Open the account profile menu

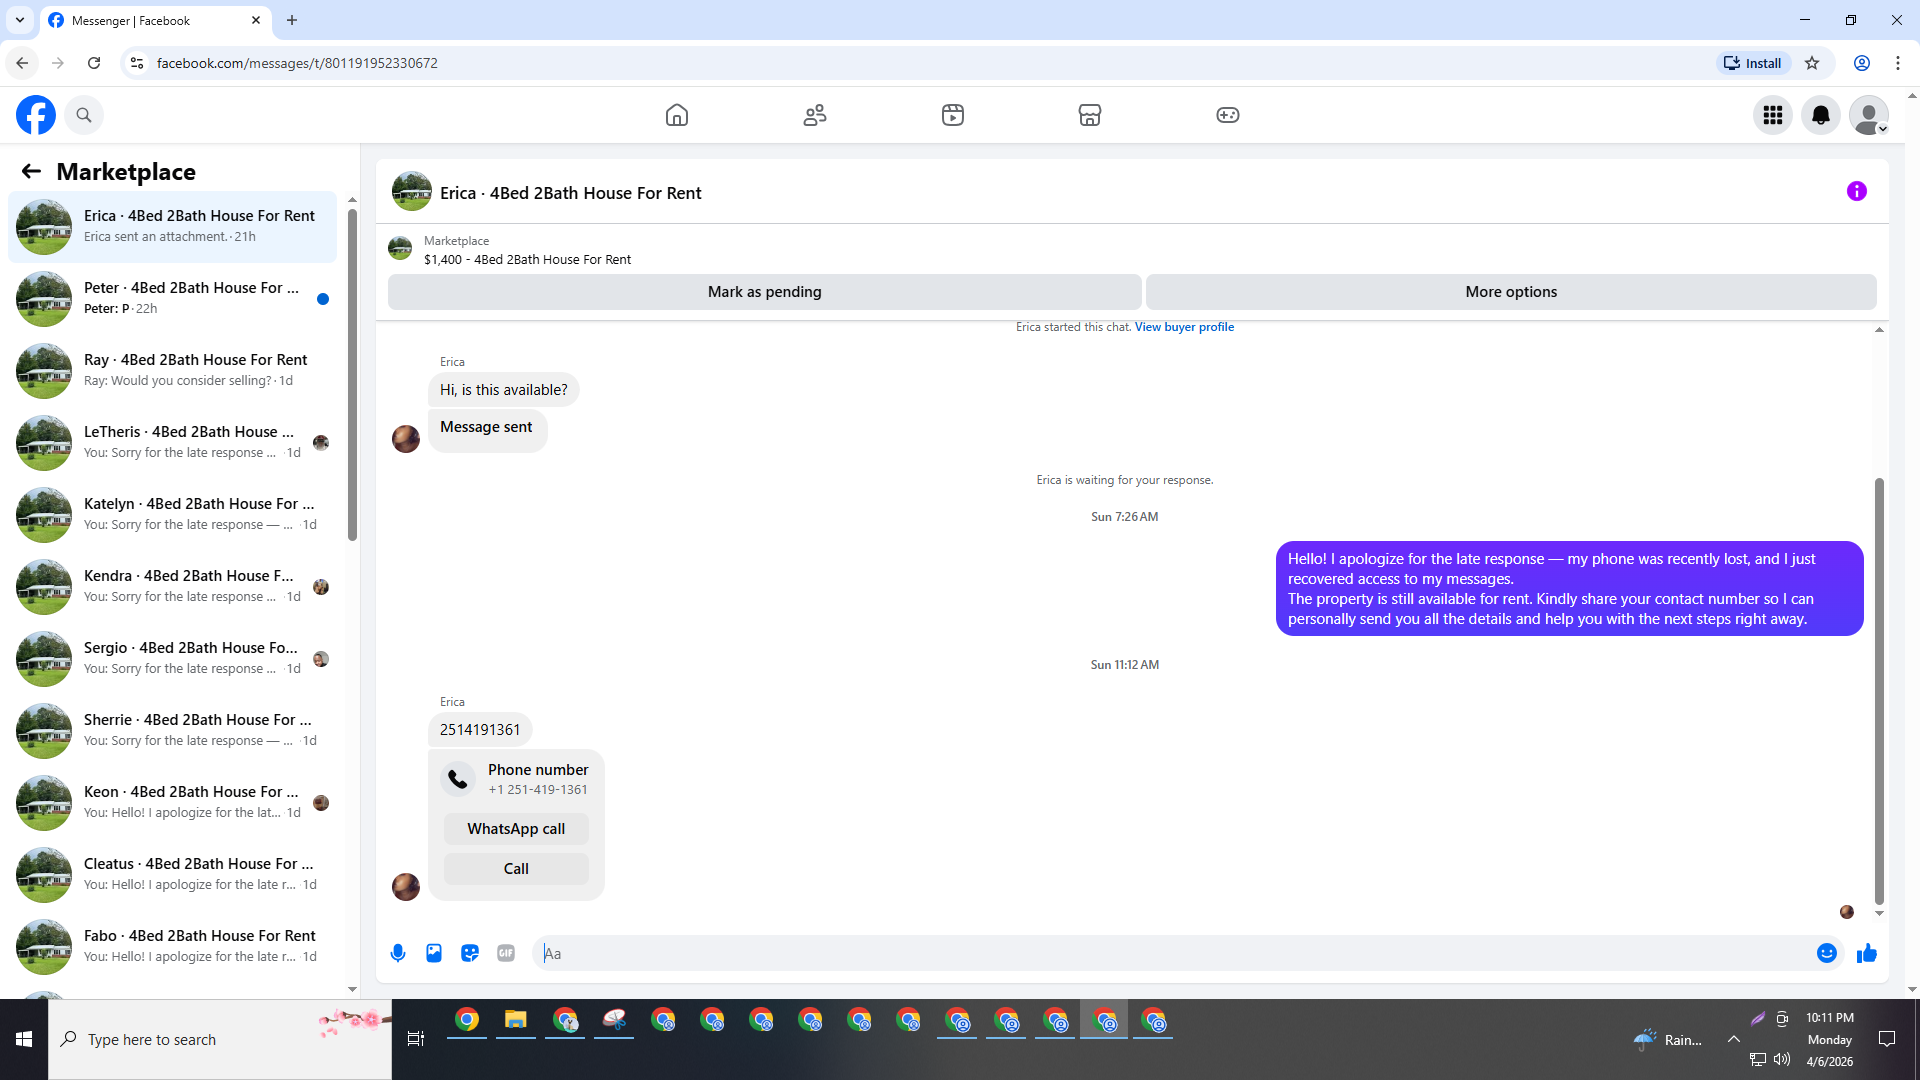[1869, 115]
